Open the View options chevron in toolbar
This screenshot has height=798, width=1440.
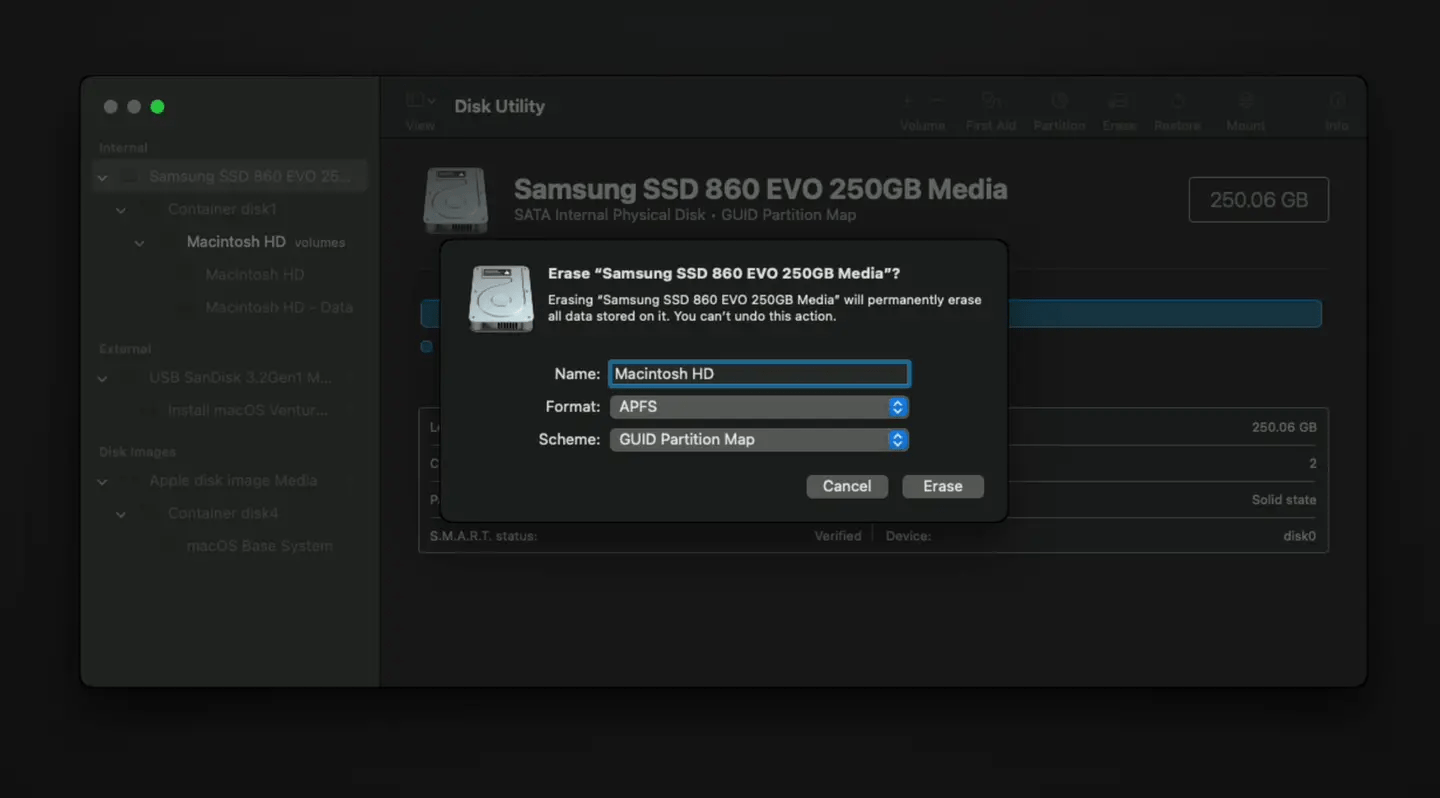point(431,100)
